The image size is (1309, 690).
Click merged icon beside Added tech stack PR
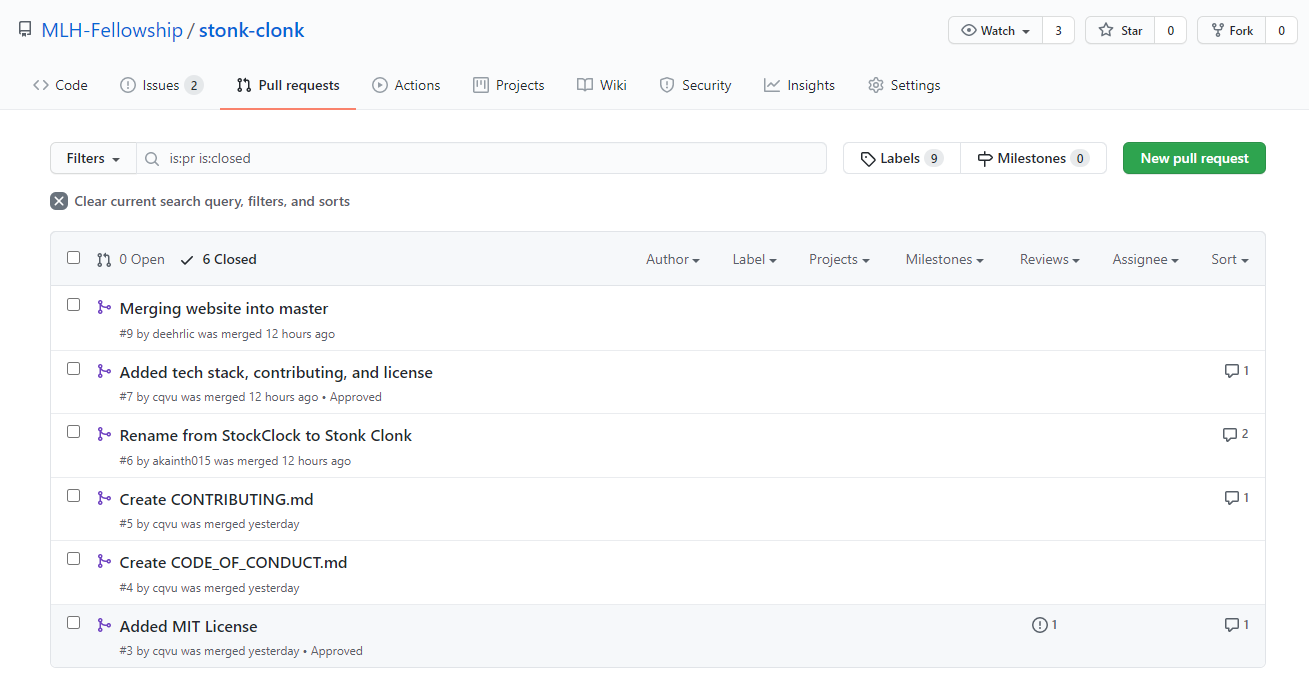coord(104,371)
